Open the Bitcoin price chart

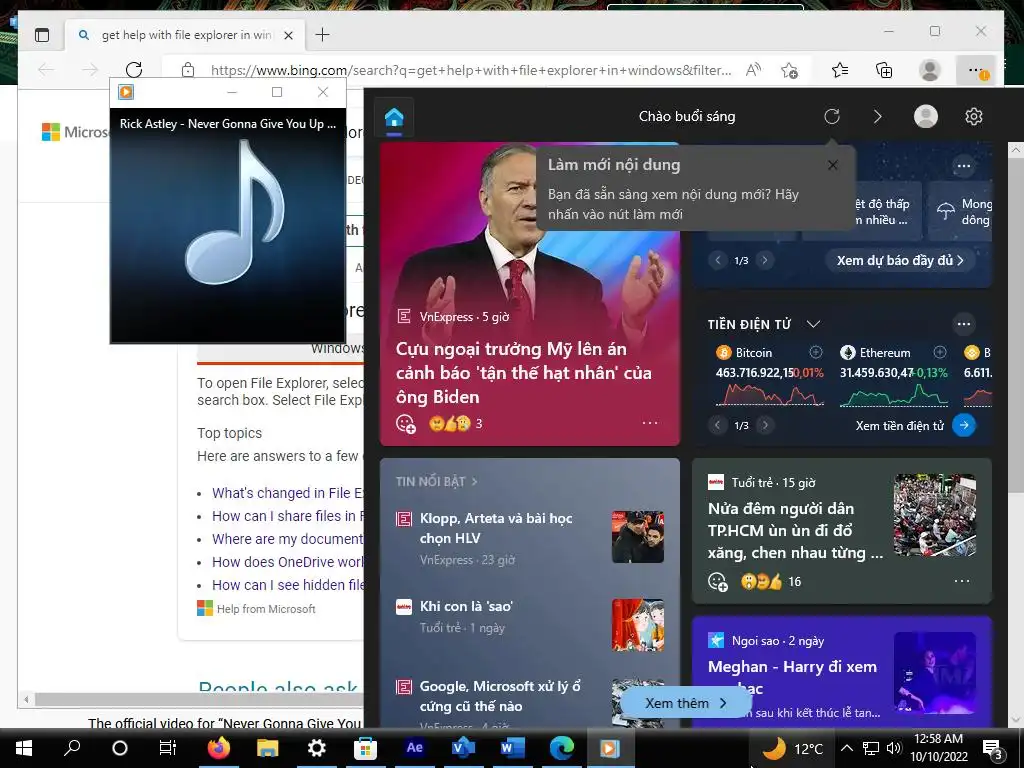coord(769,394)
